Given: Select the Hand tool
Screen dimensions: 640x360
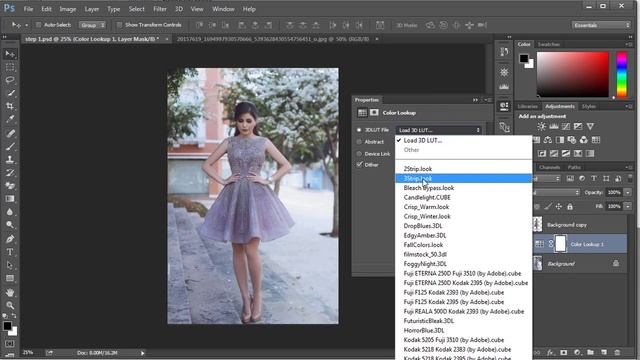Looking at the screenshot, I should [10, 292].
